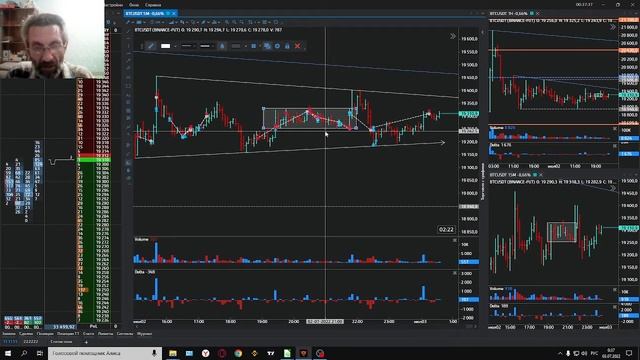Click the 02:22 candle countdown timer
This screenshot has height=360, width=640.
(446, 229)
